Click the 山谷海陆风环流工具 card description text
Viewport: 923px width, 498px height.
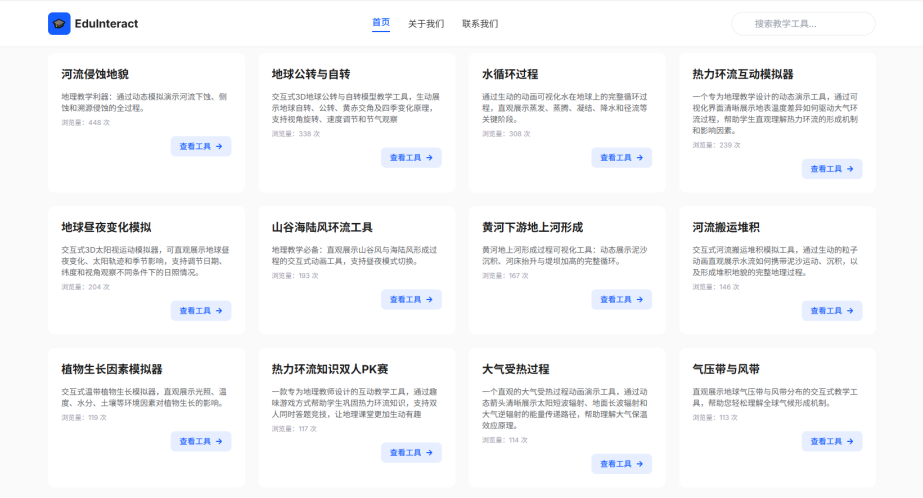pos(355,255)
